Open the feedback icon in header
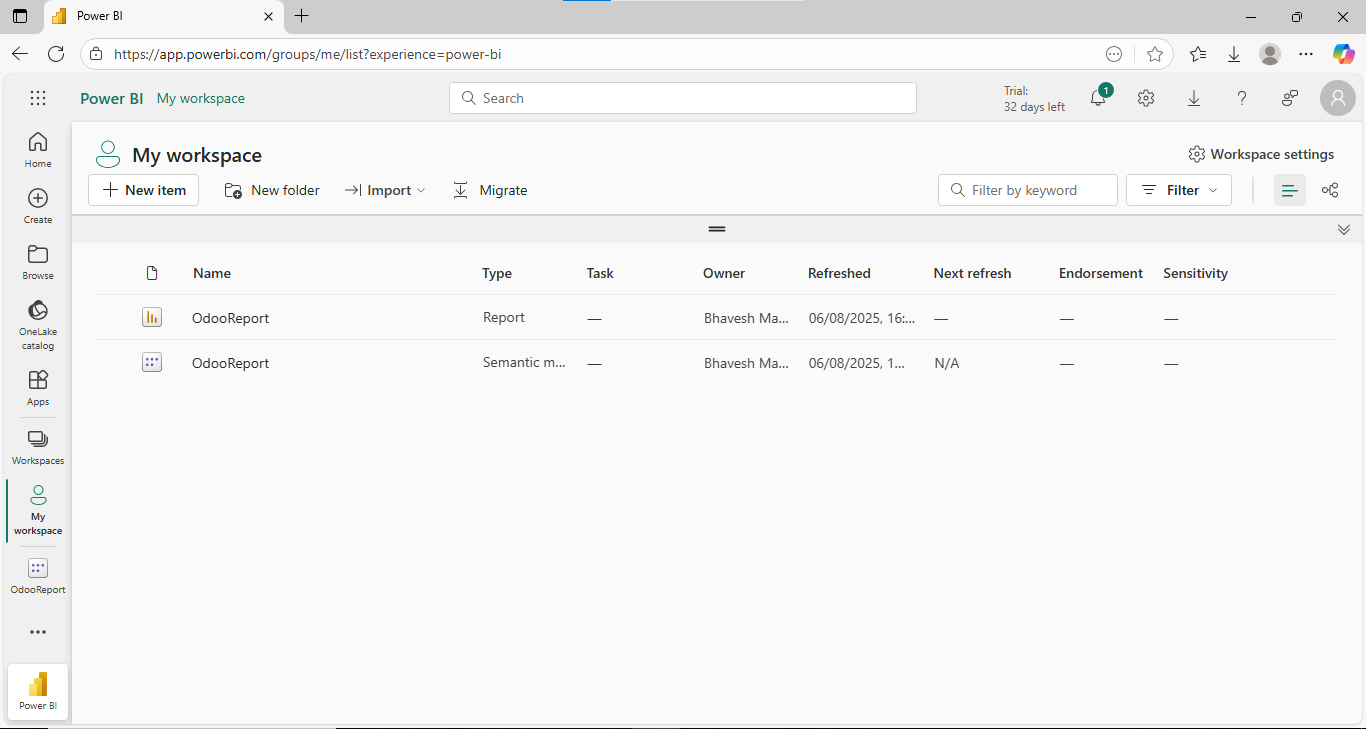Screen dimensions: 1366x729 (1290, 98)
